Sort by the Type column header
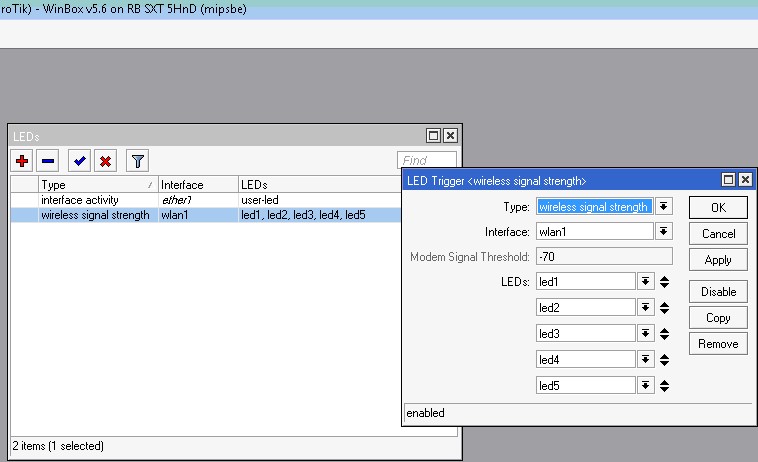The image size is (758, 462). click(98, 185)
